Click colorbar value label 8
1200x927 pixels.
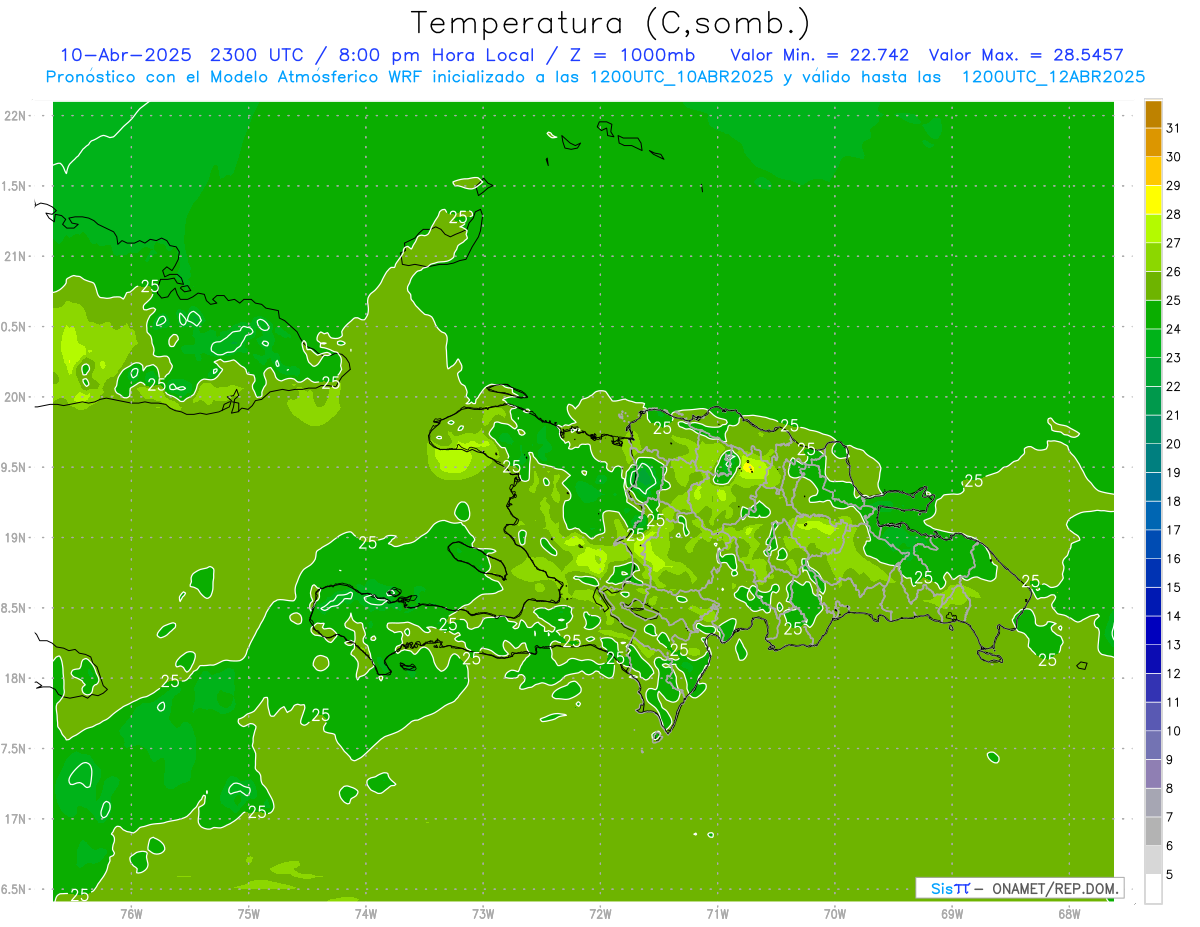pyautogui.click(x=1169, y=789)
